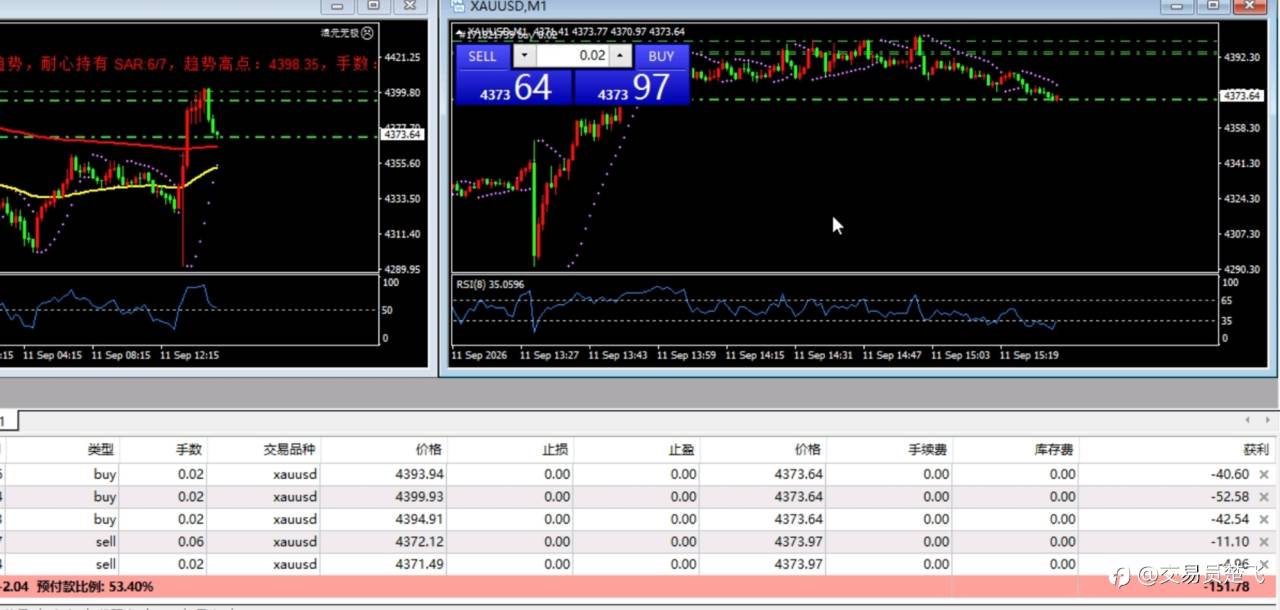Minimize the left chart window
The image size is (1280, 610).
(337, 6)
